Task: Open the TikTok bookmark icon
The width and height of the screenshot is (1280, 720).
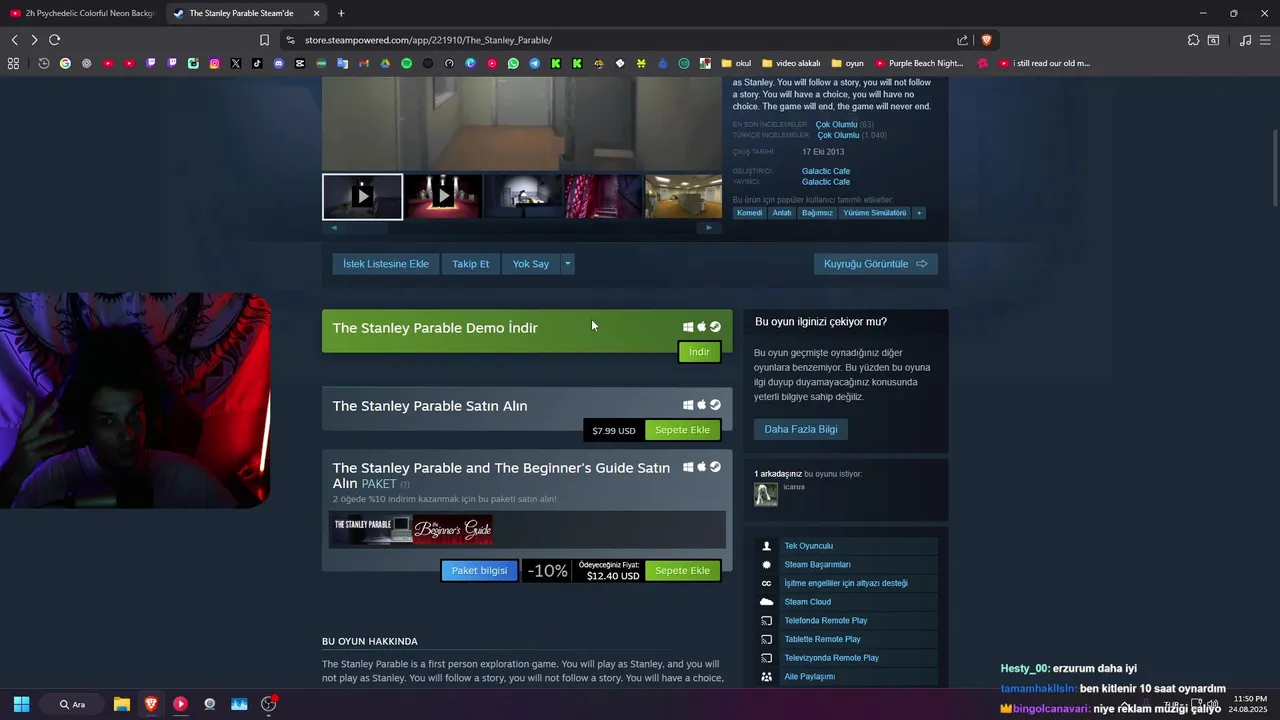Action: (257, 63)
